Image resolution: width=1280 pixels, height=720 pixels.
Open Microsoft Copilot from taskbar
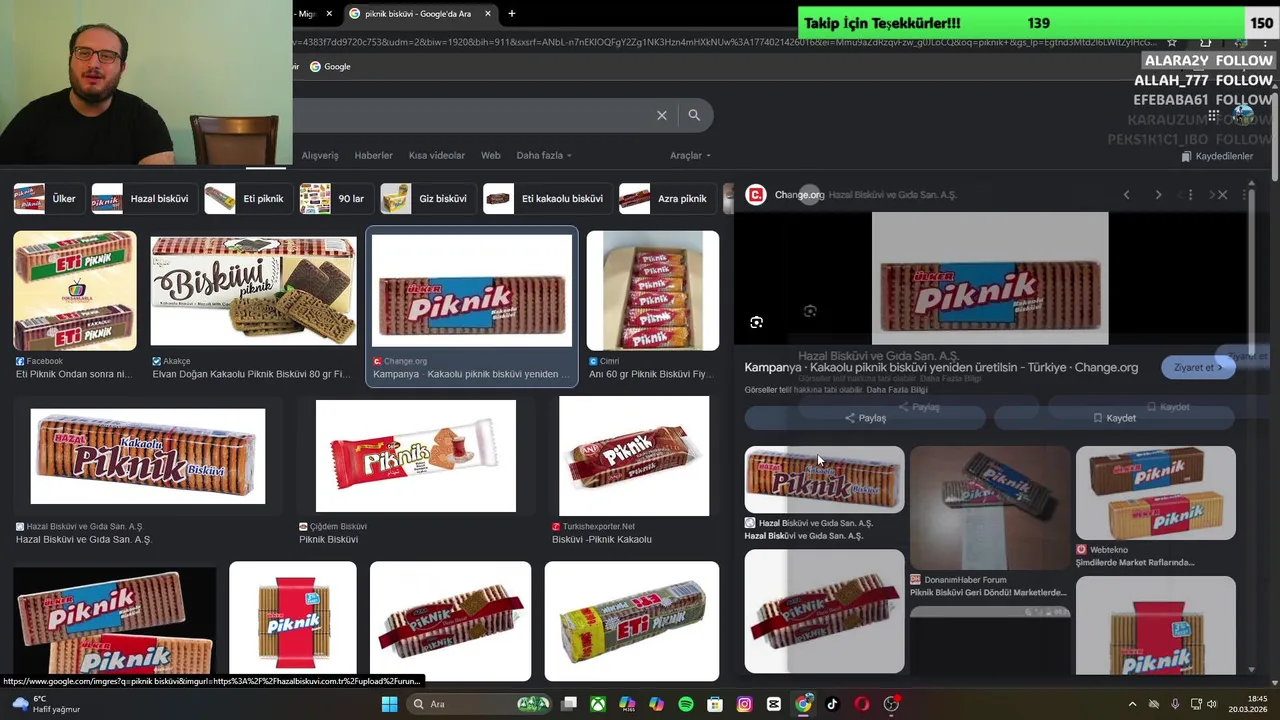pos(656,704)
